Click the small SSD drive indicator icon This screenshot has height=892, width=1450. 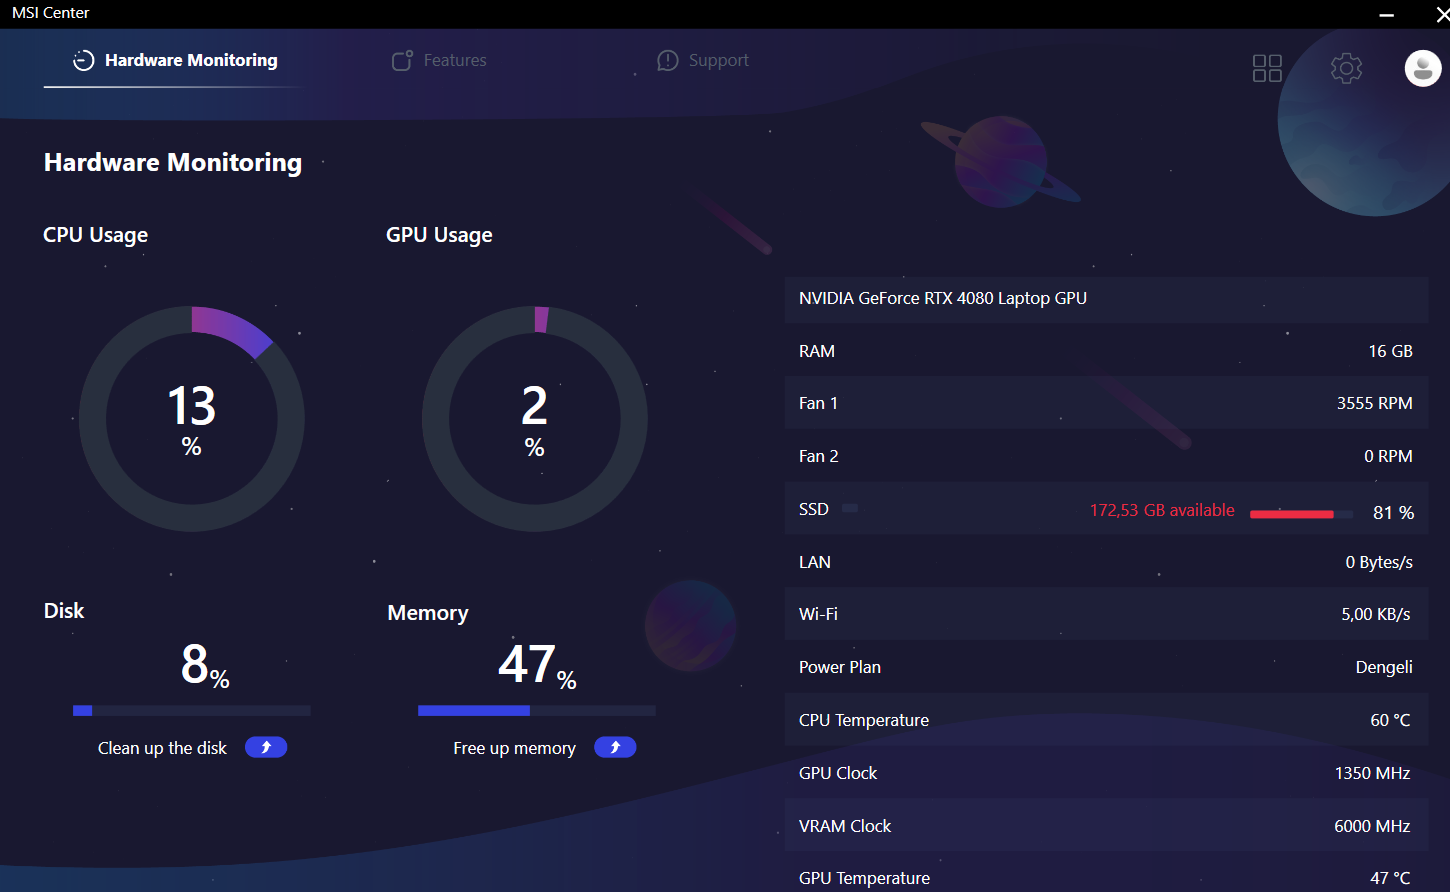click(x=850, y=508)
